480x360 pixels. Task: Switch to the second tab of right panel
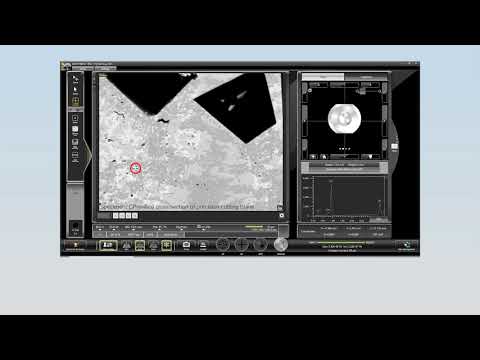tap(366, 77)
